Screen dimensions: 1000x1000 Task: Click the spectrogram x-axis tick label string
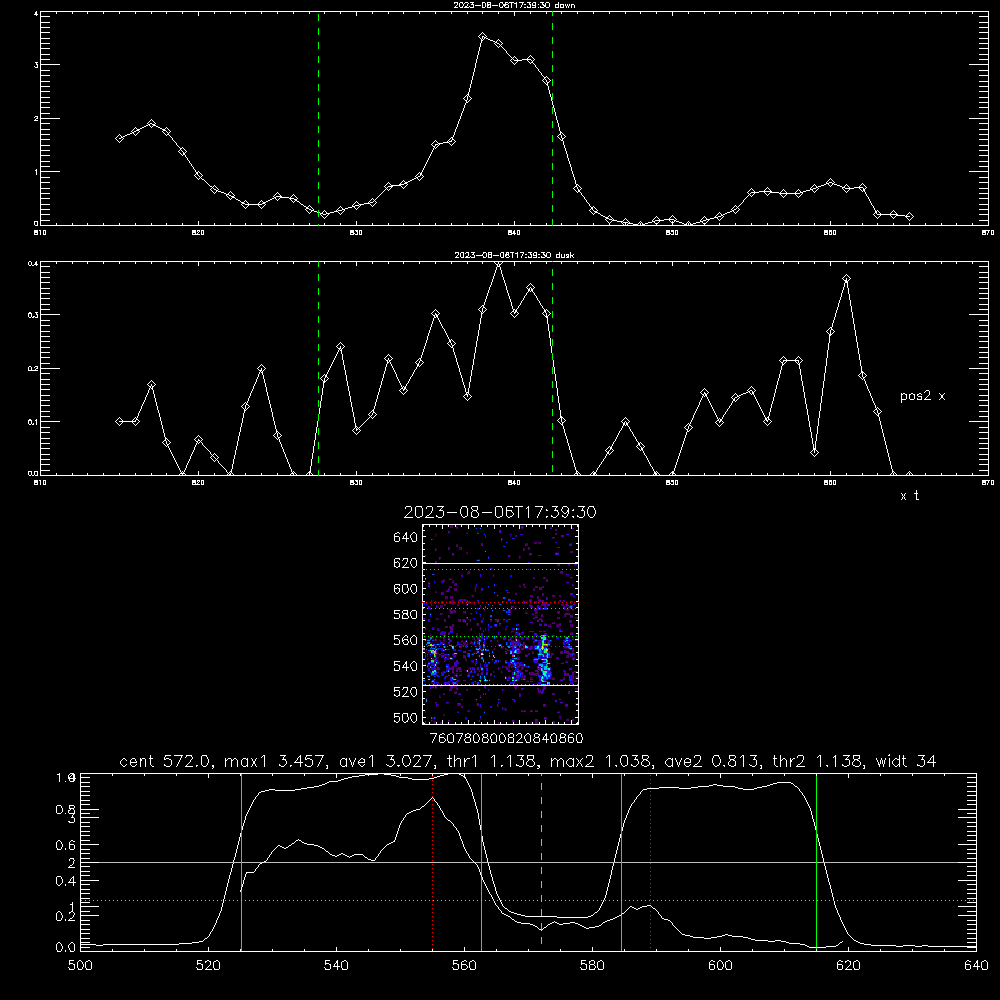[x=506, y=738]
